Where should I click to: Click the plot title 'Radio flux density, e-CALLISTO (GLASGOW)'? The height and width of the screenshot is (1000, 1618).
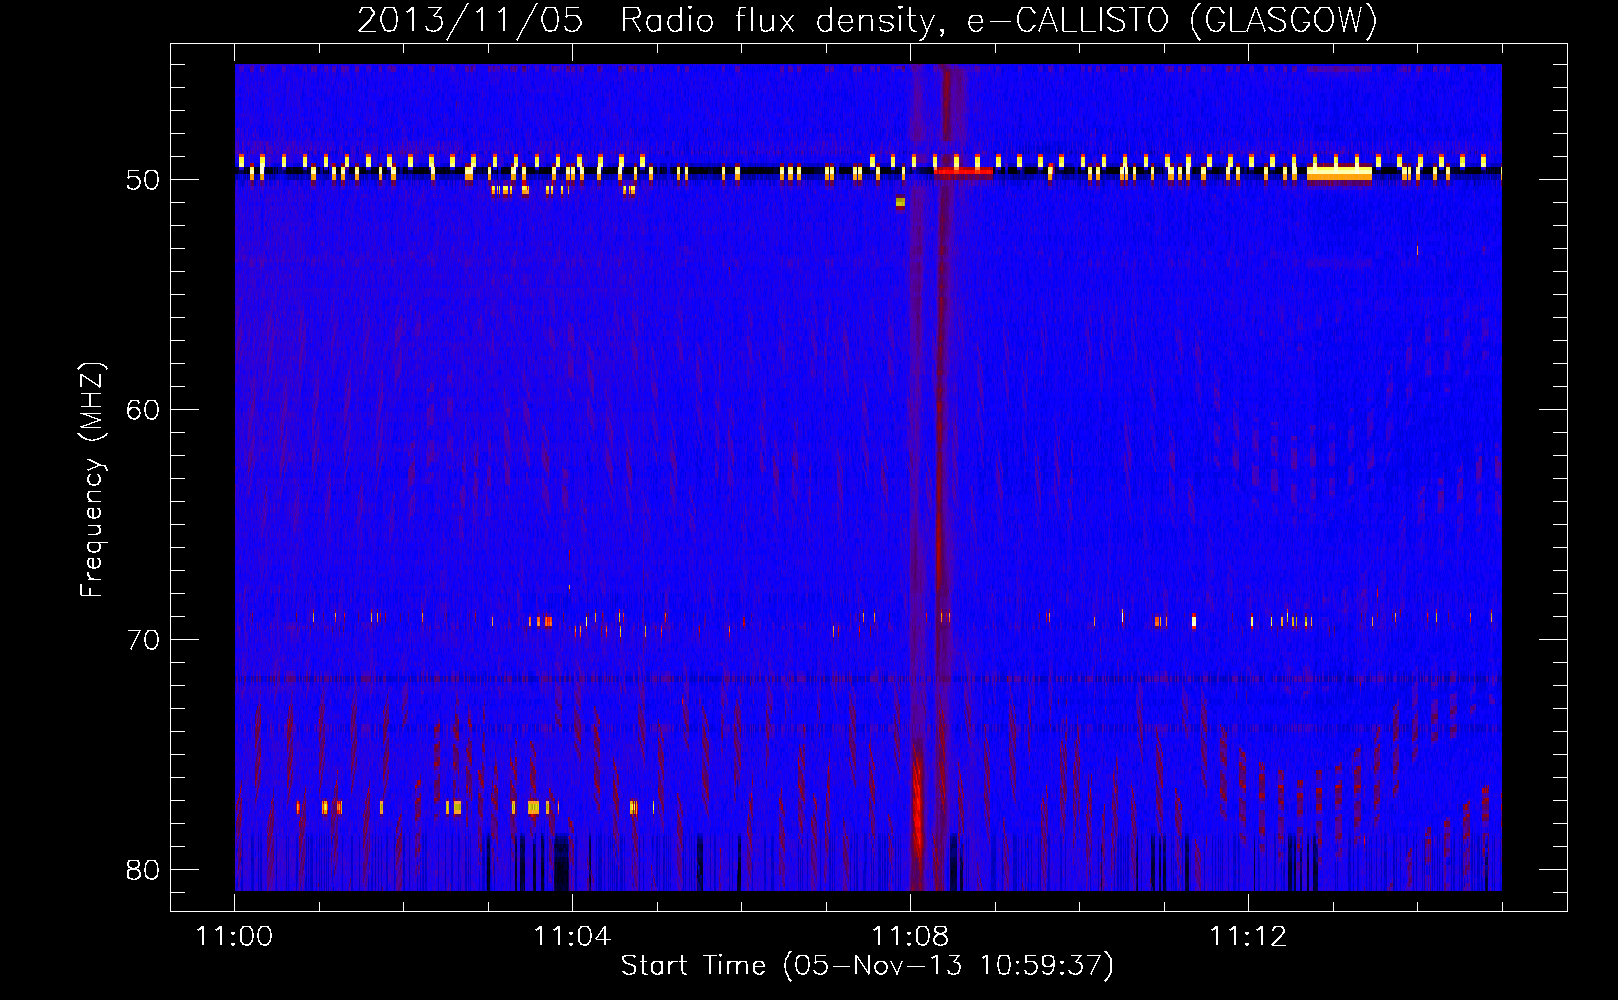(998, 21)
